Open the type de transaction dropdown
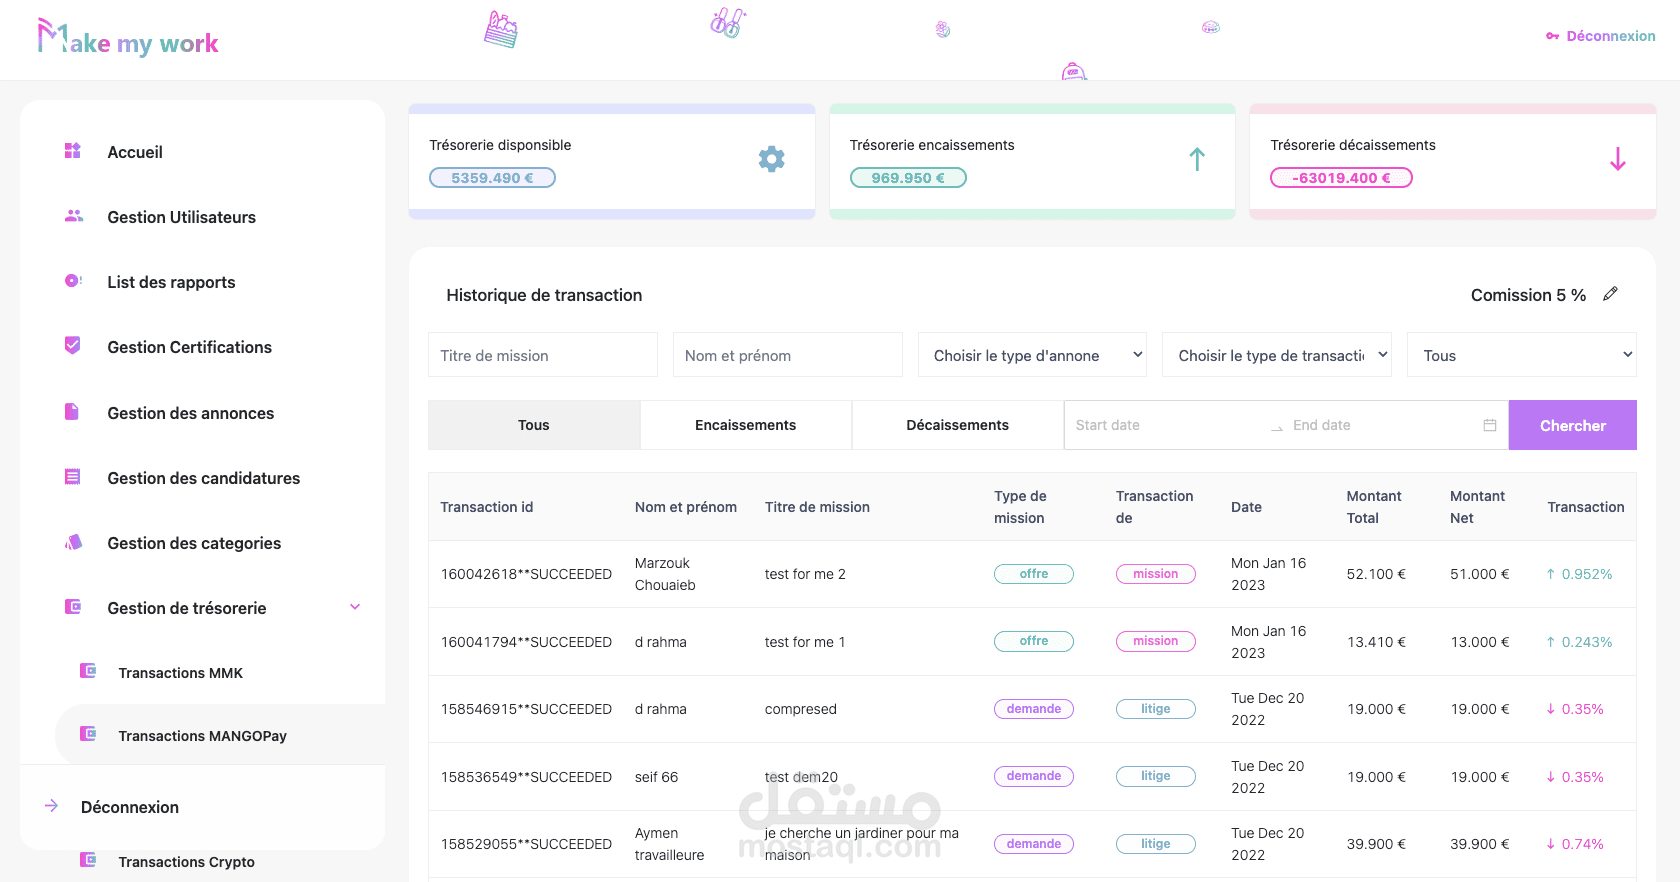 coord(1276,355)
